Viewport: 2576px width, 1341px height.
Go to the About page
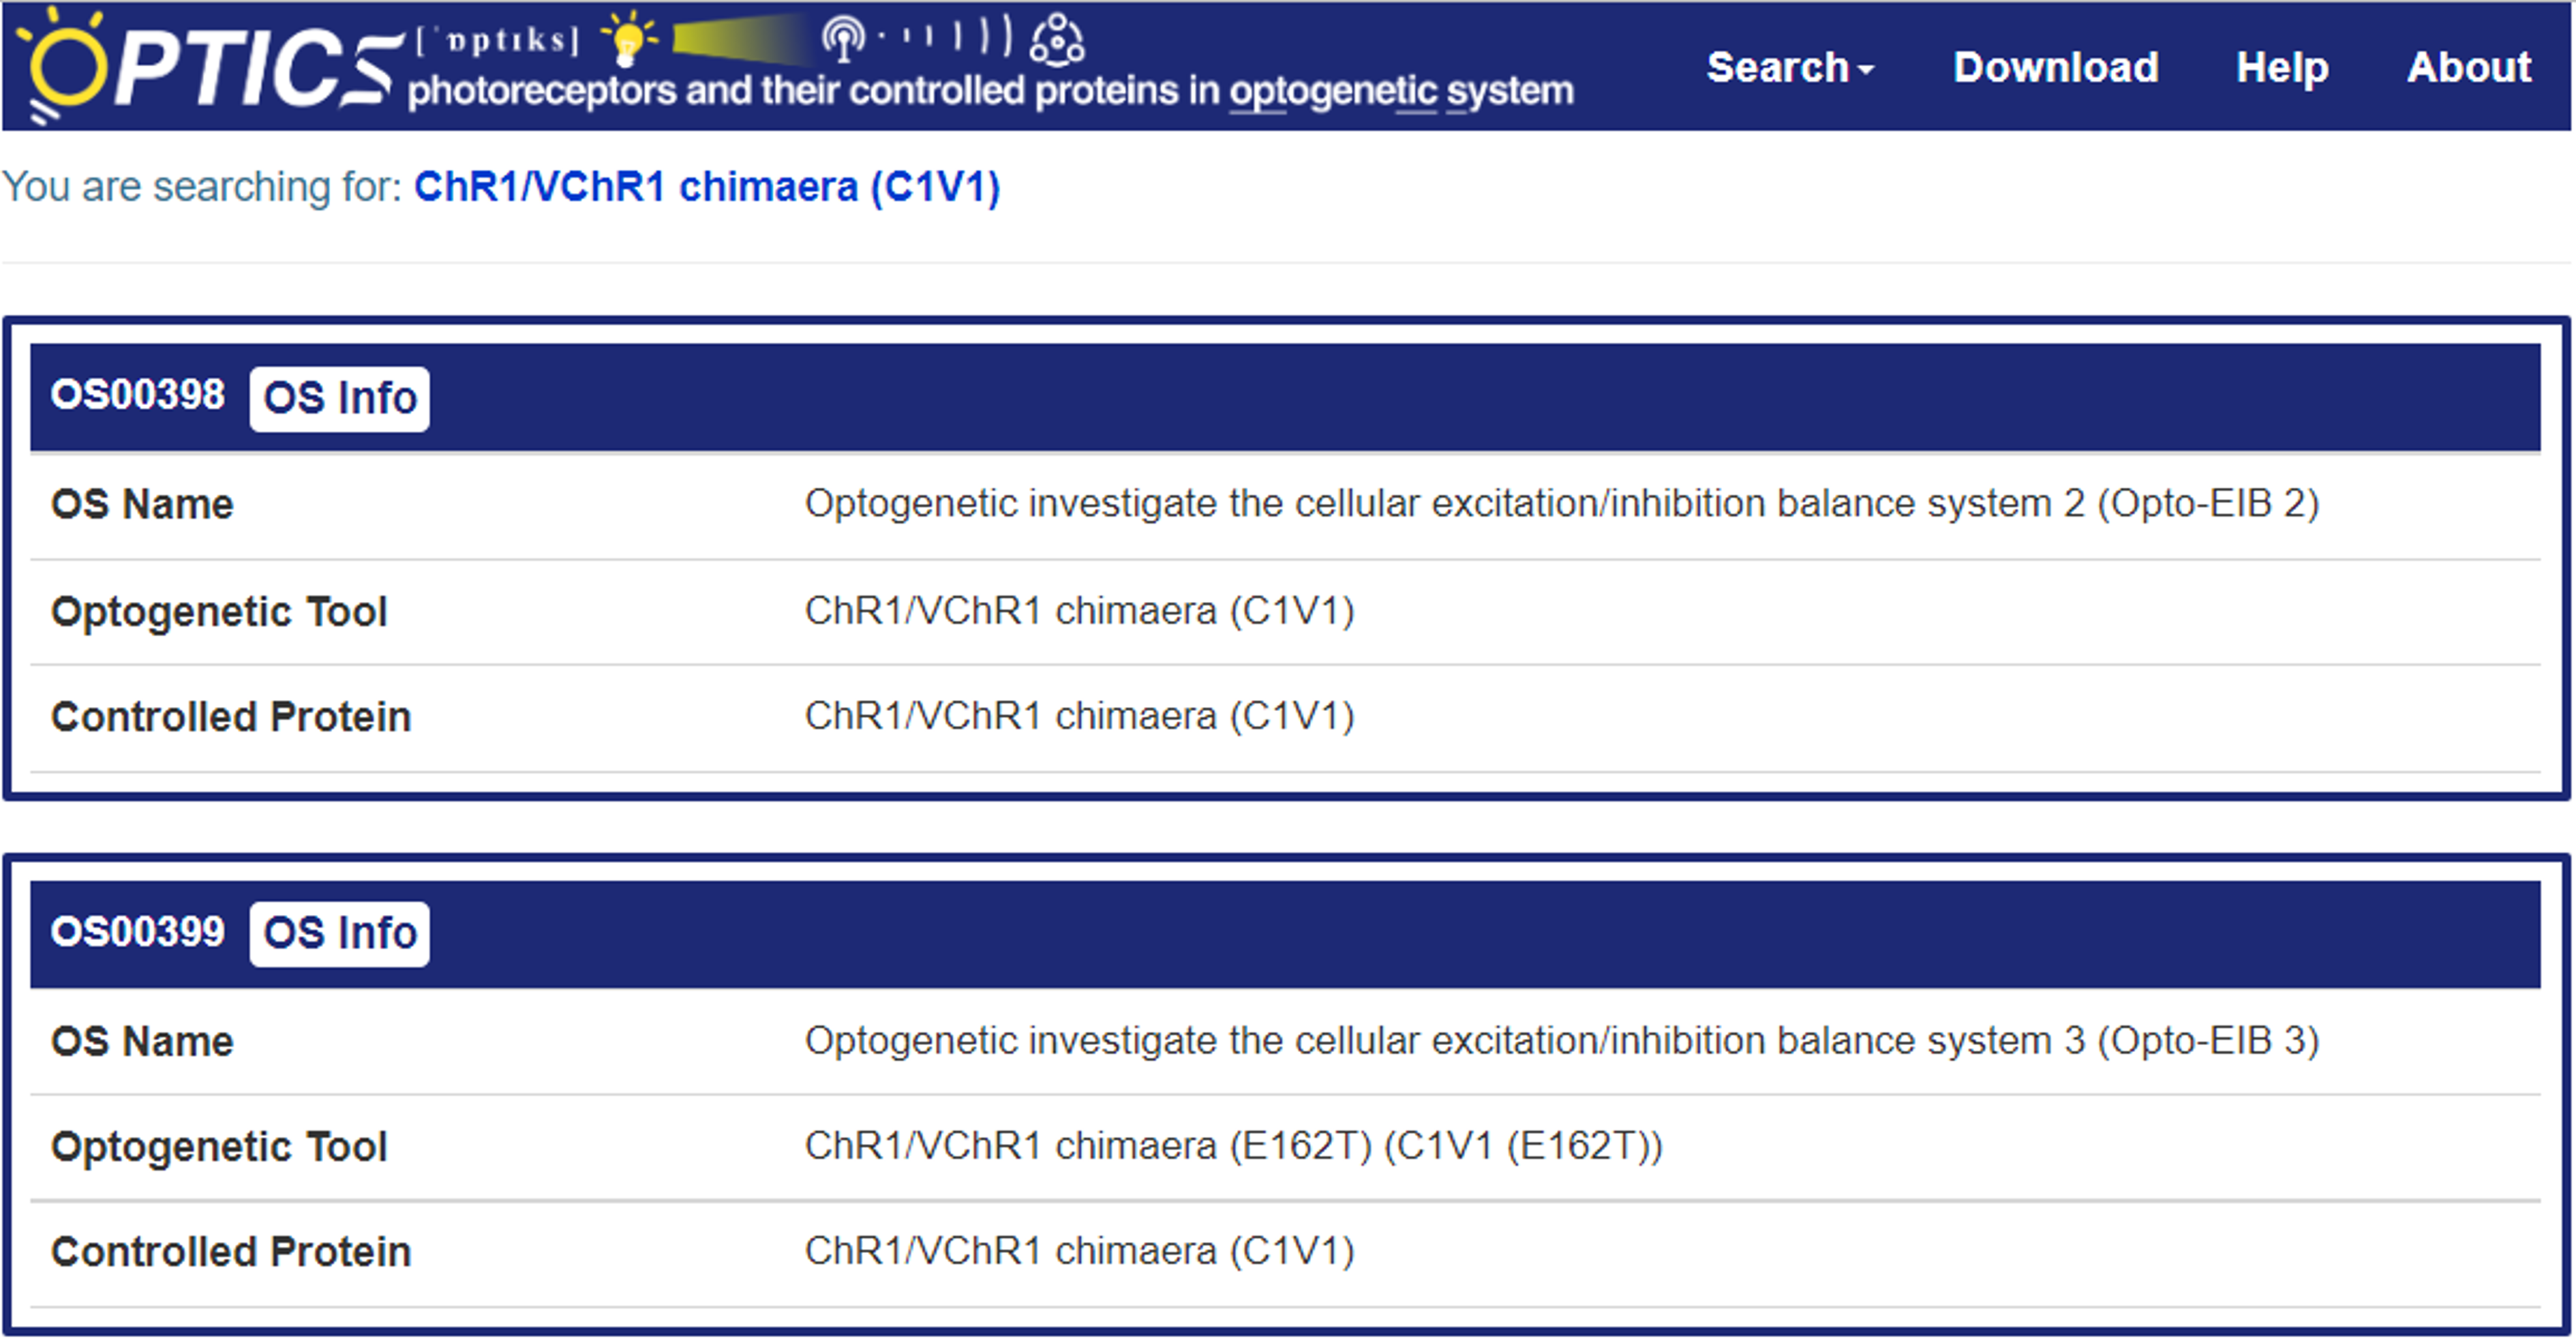point(2468,67)
